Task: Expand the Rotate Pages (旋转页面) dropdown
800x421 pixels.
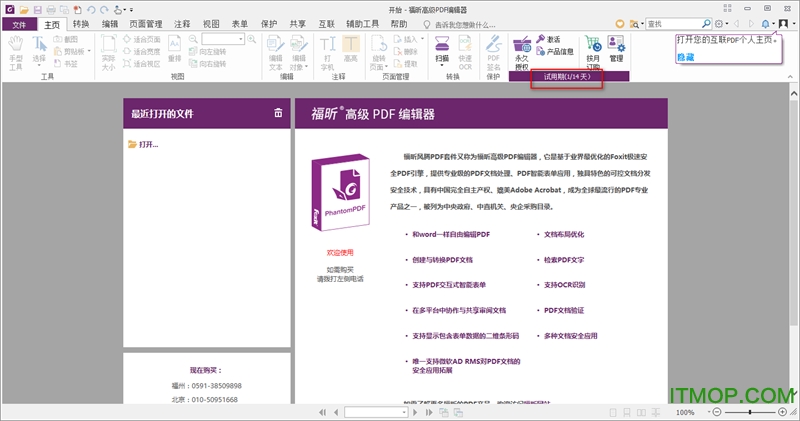Action: pos(386,67)
